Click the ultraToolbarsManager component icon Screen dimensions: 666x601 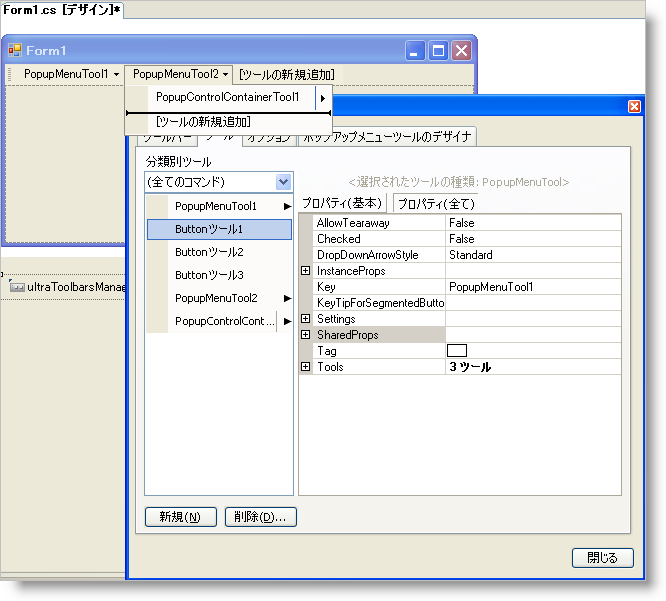pyautogui.click(x=17, y=287)
